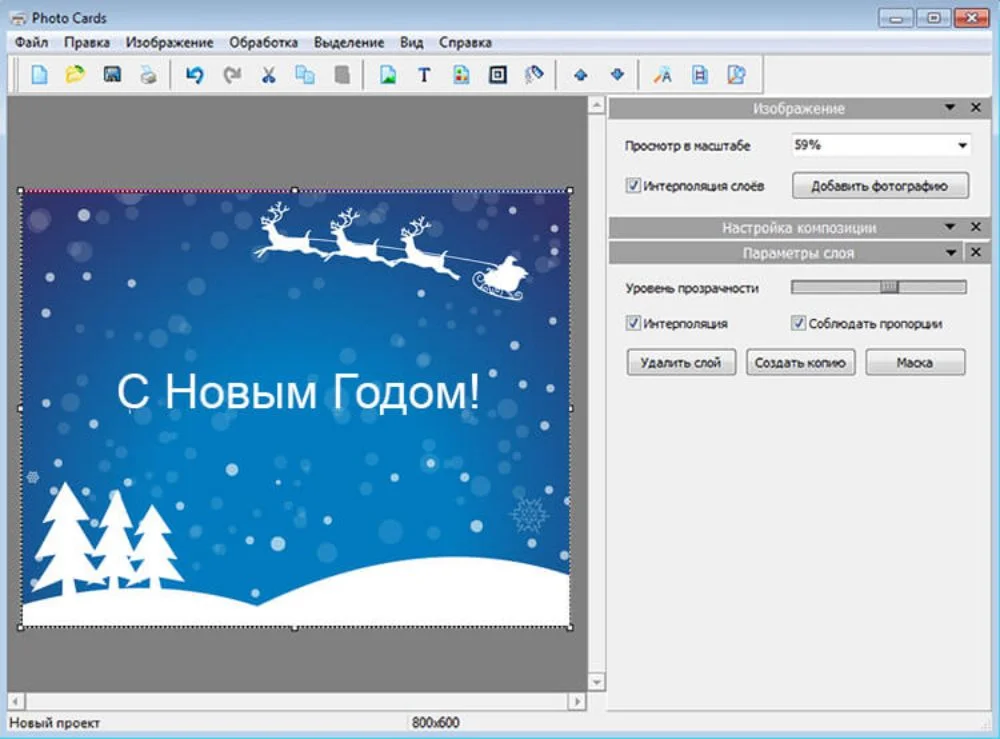The image size is (1000, 739).
Task: Open the Выделение menu
Action: (x=348, y=43)
